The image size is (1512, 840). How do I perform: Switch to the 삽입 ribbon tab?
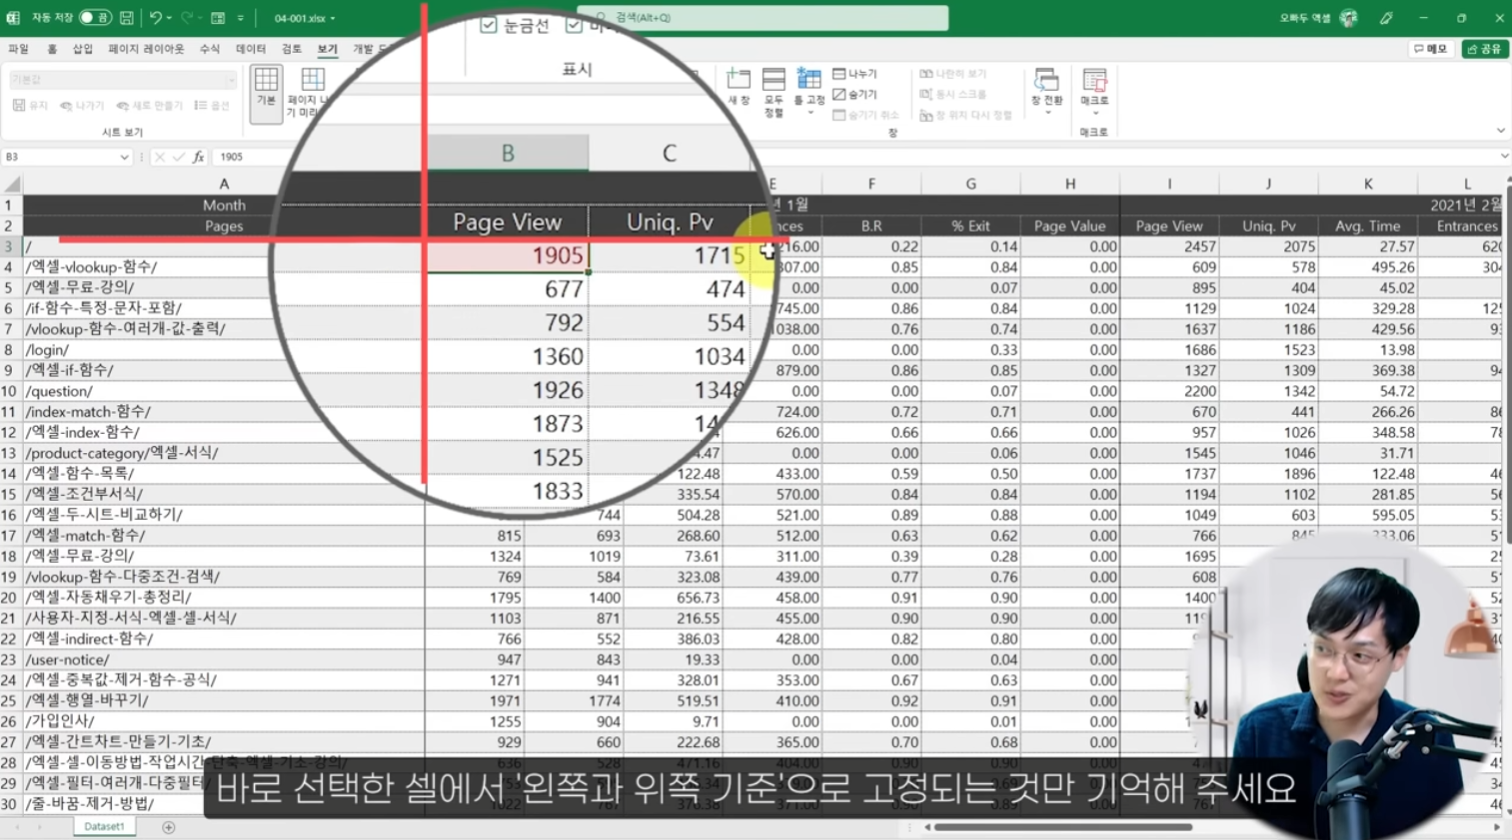(83, 48)
